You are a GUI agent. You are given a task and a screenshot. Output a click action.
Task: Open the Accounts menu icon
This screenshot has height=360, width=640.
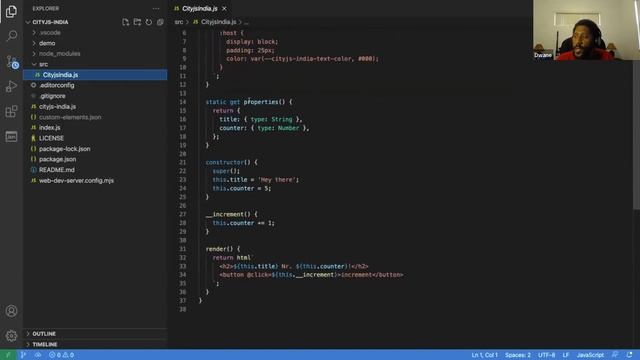(11, 311)
